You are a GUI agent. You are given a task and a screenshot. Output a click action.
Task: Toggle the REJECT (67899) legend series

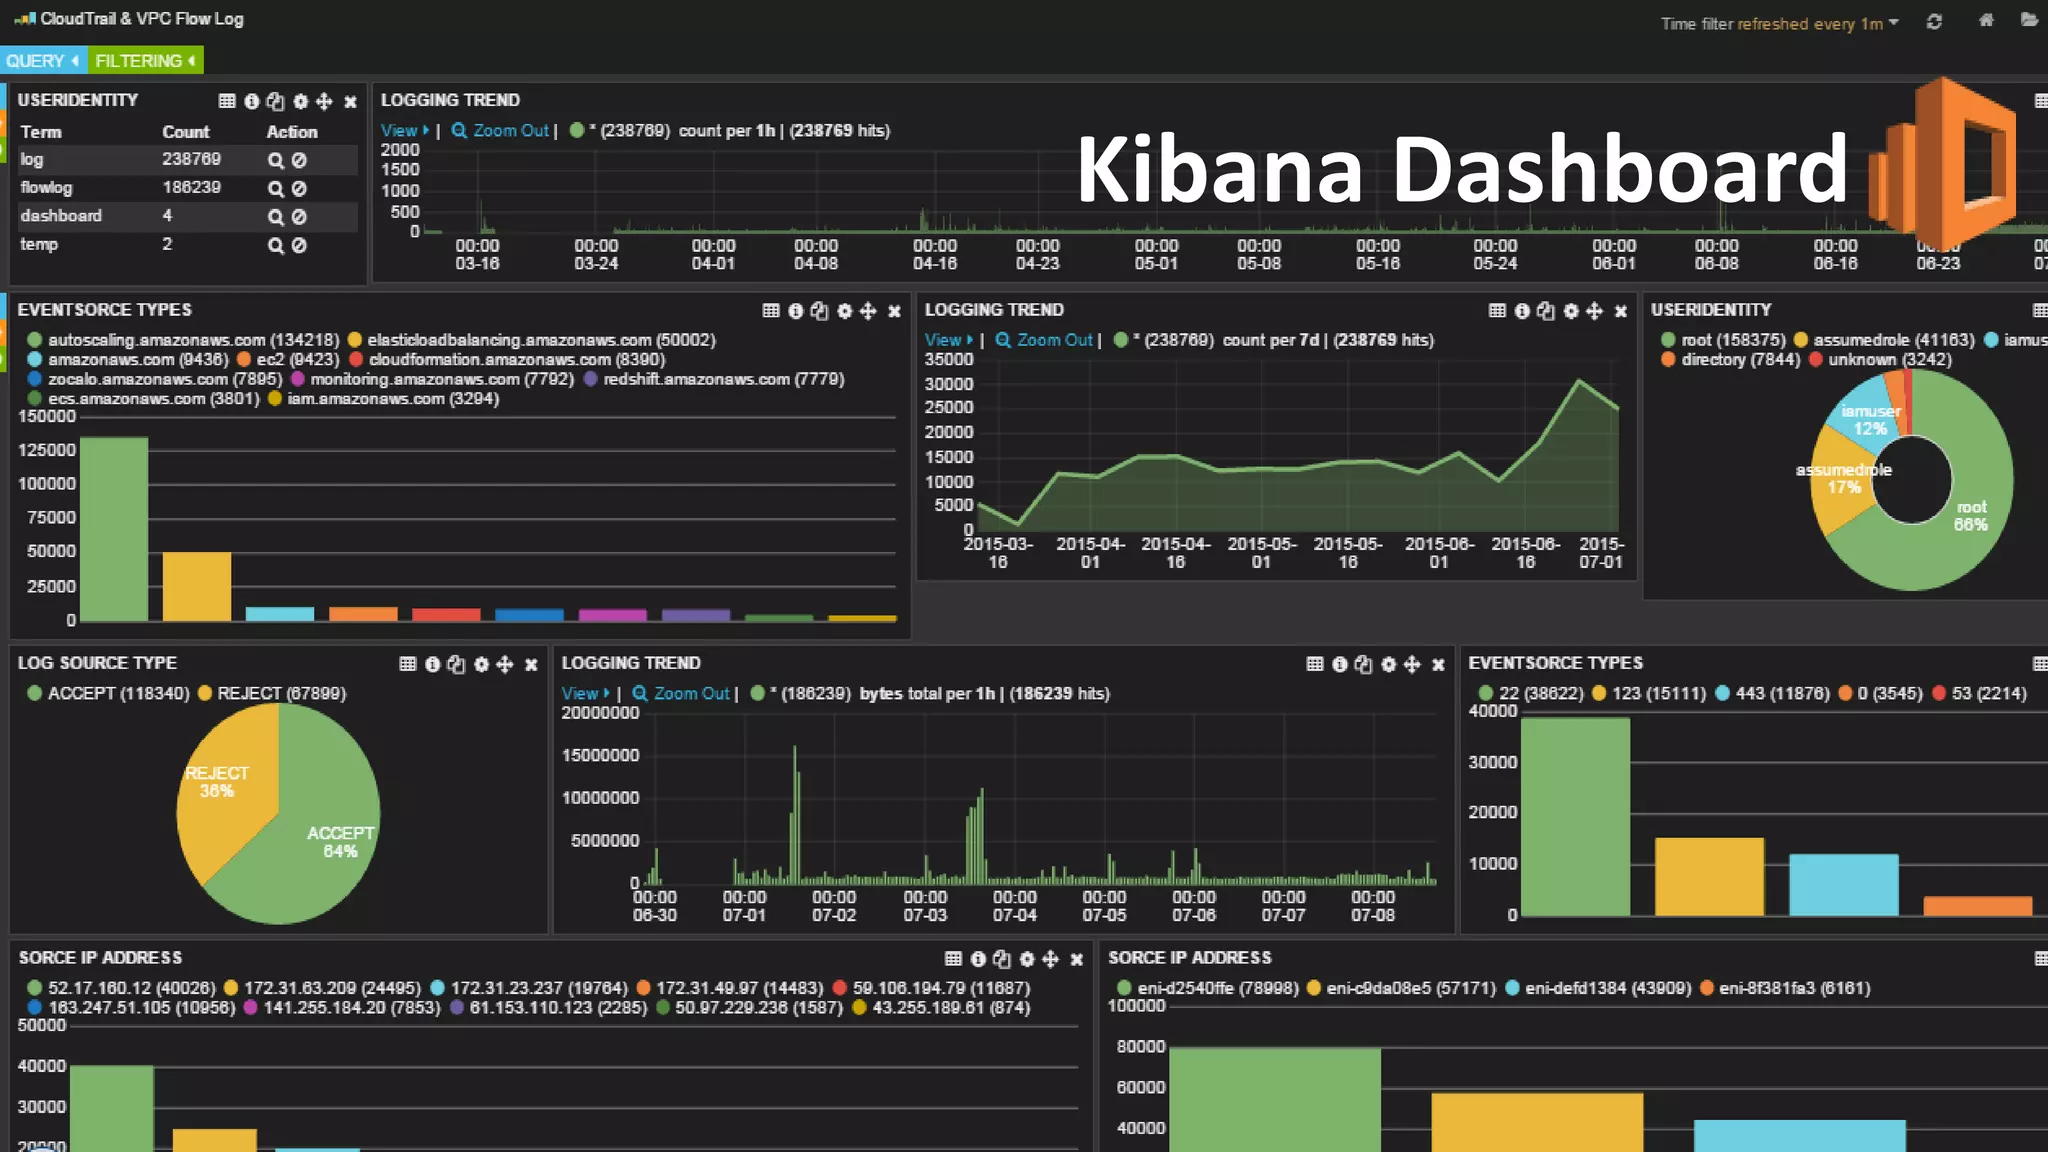coord(272,693)
